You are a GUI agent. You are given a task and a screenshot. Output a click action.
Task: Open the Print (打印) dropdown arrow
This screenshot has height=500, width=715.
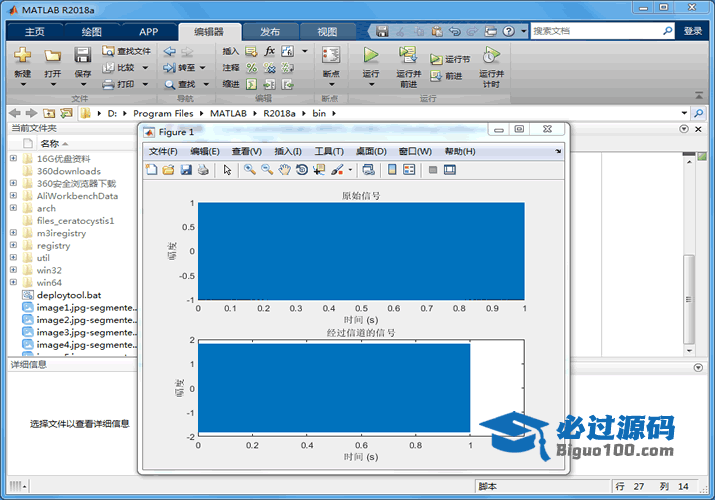[145, 84]
